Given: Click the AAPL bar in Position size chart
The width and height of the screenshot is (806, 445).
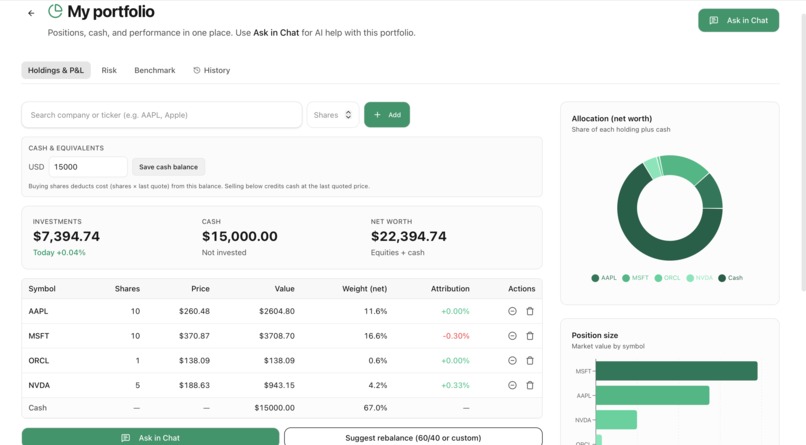Looking at the screenshot, I should [652, 395].
